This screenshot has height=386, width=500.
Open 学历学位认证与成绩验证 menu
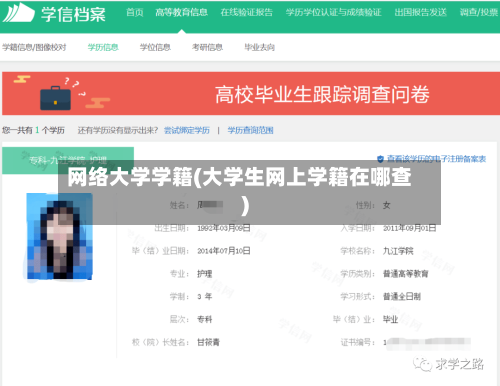pos(333,13)
